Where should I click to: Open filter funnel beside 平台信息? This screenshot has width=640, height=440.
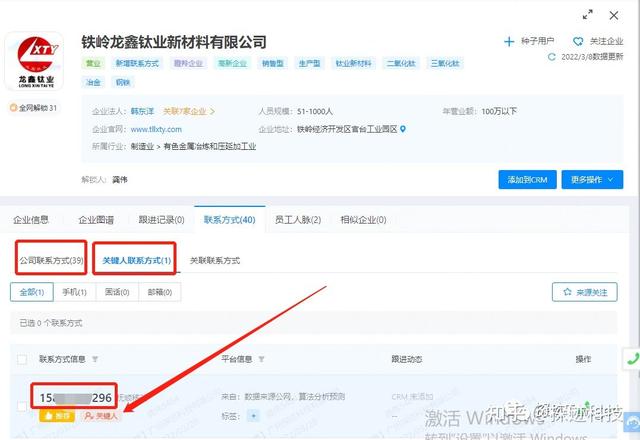[261, 359]
